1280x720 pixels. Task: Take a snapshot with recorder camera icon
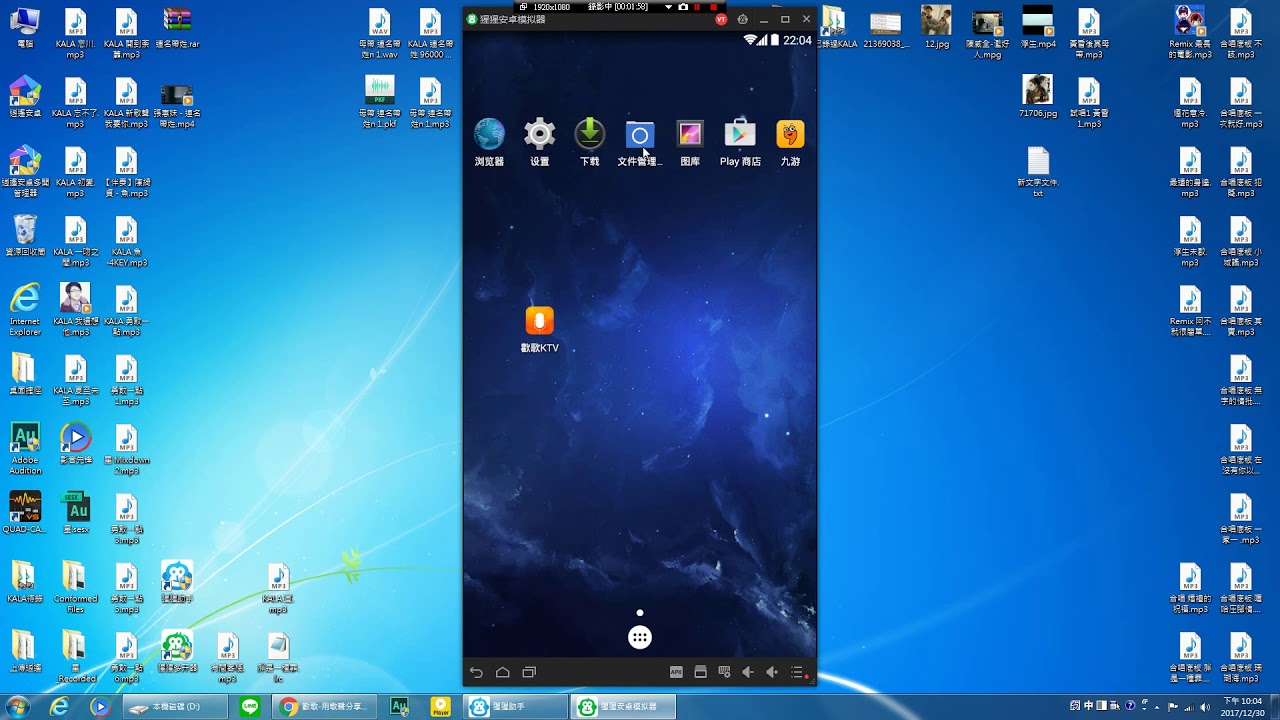tap(683, 6)
